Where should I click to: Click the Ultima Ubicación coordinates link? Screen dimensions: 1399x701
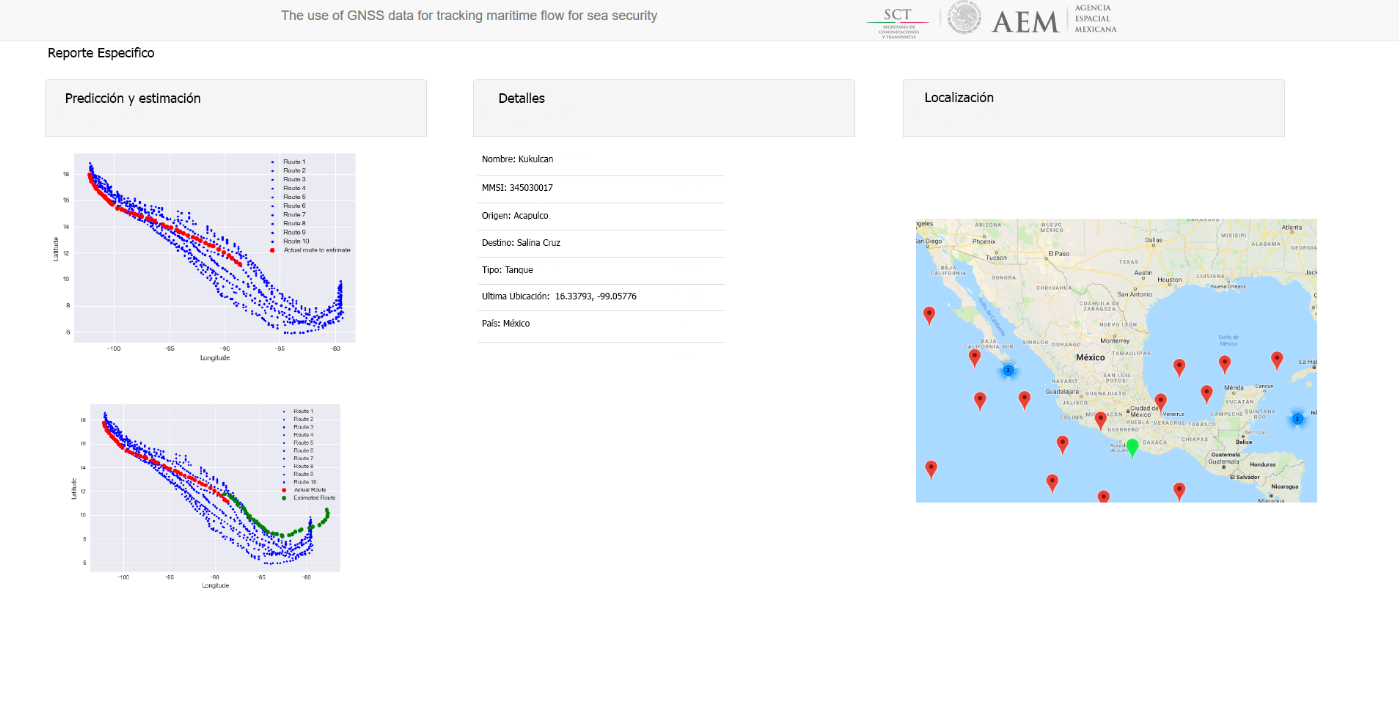pyautogui.click(x=594, y=296)
